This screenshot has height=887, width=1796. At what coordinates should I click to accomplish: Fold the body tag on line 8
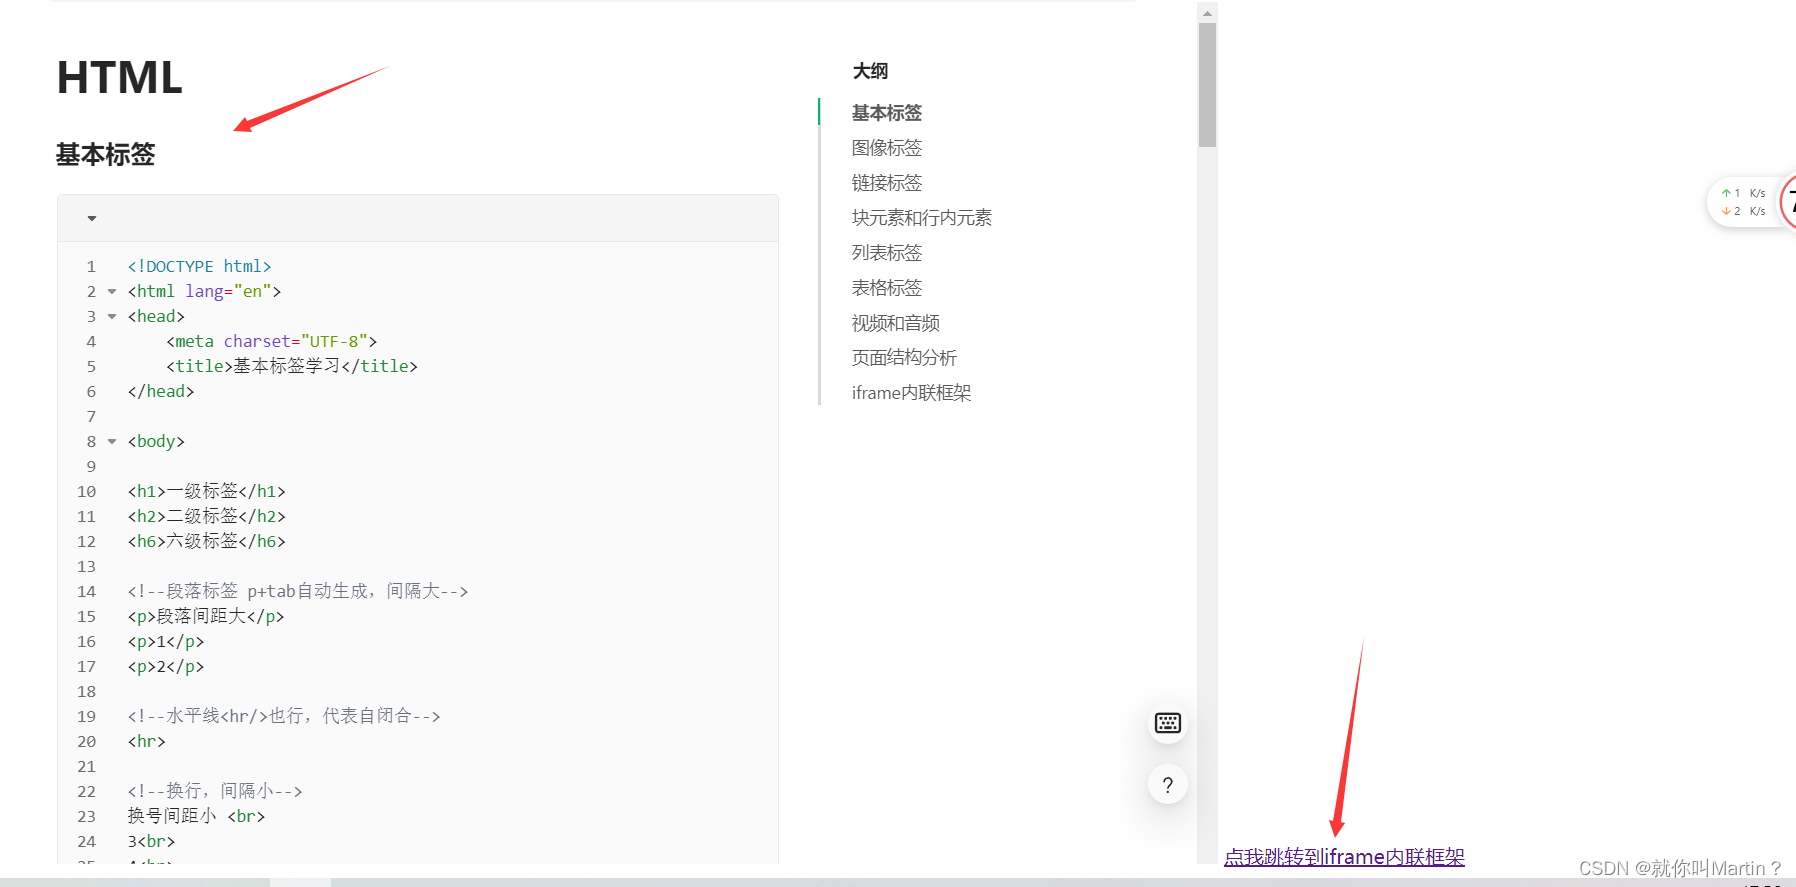coord(112,442)
